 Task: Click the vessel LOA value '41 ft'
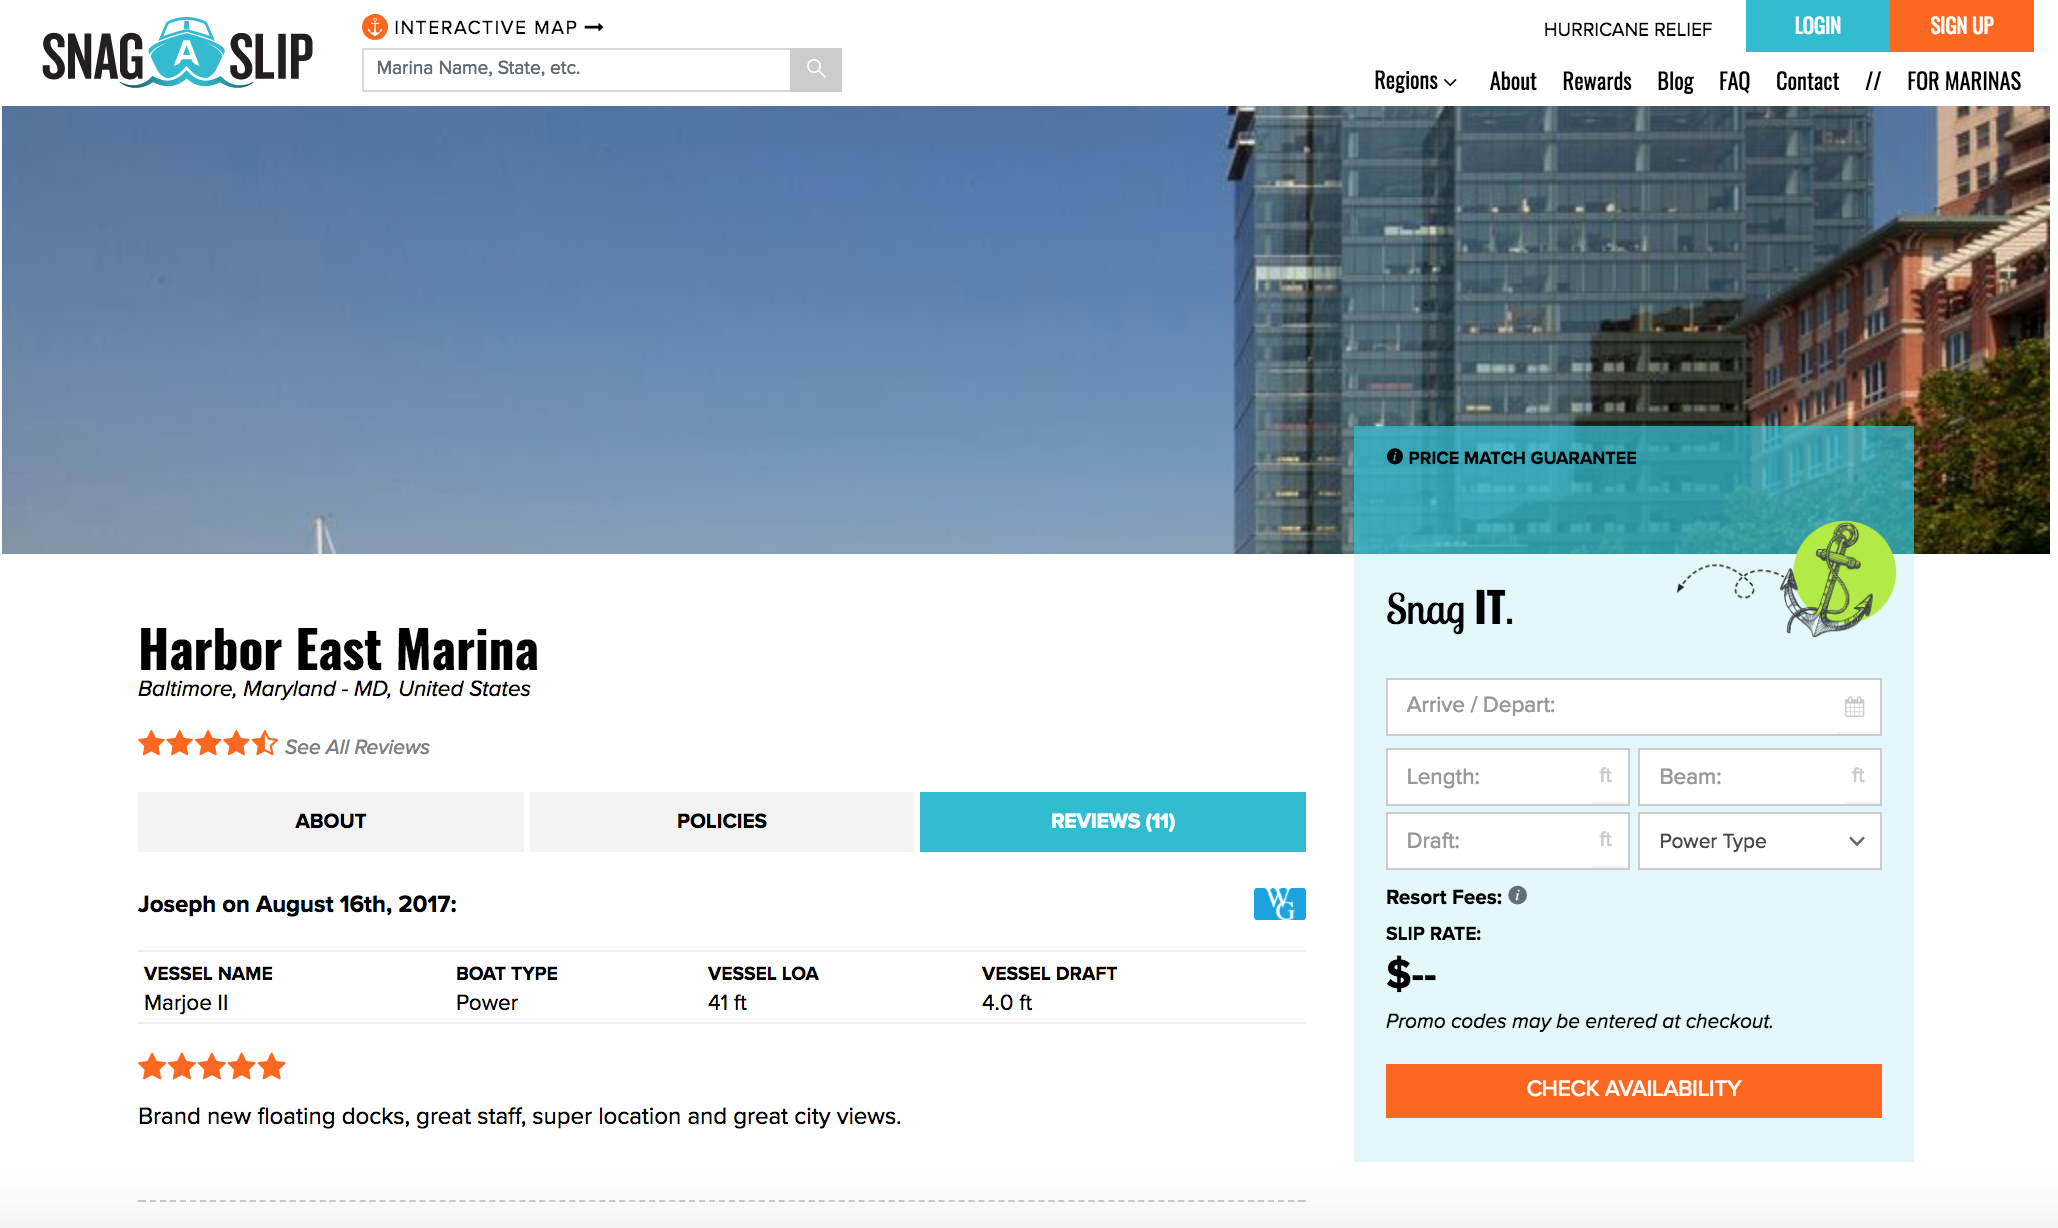pos(727,1003)
